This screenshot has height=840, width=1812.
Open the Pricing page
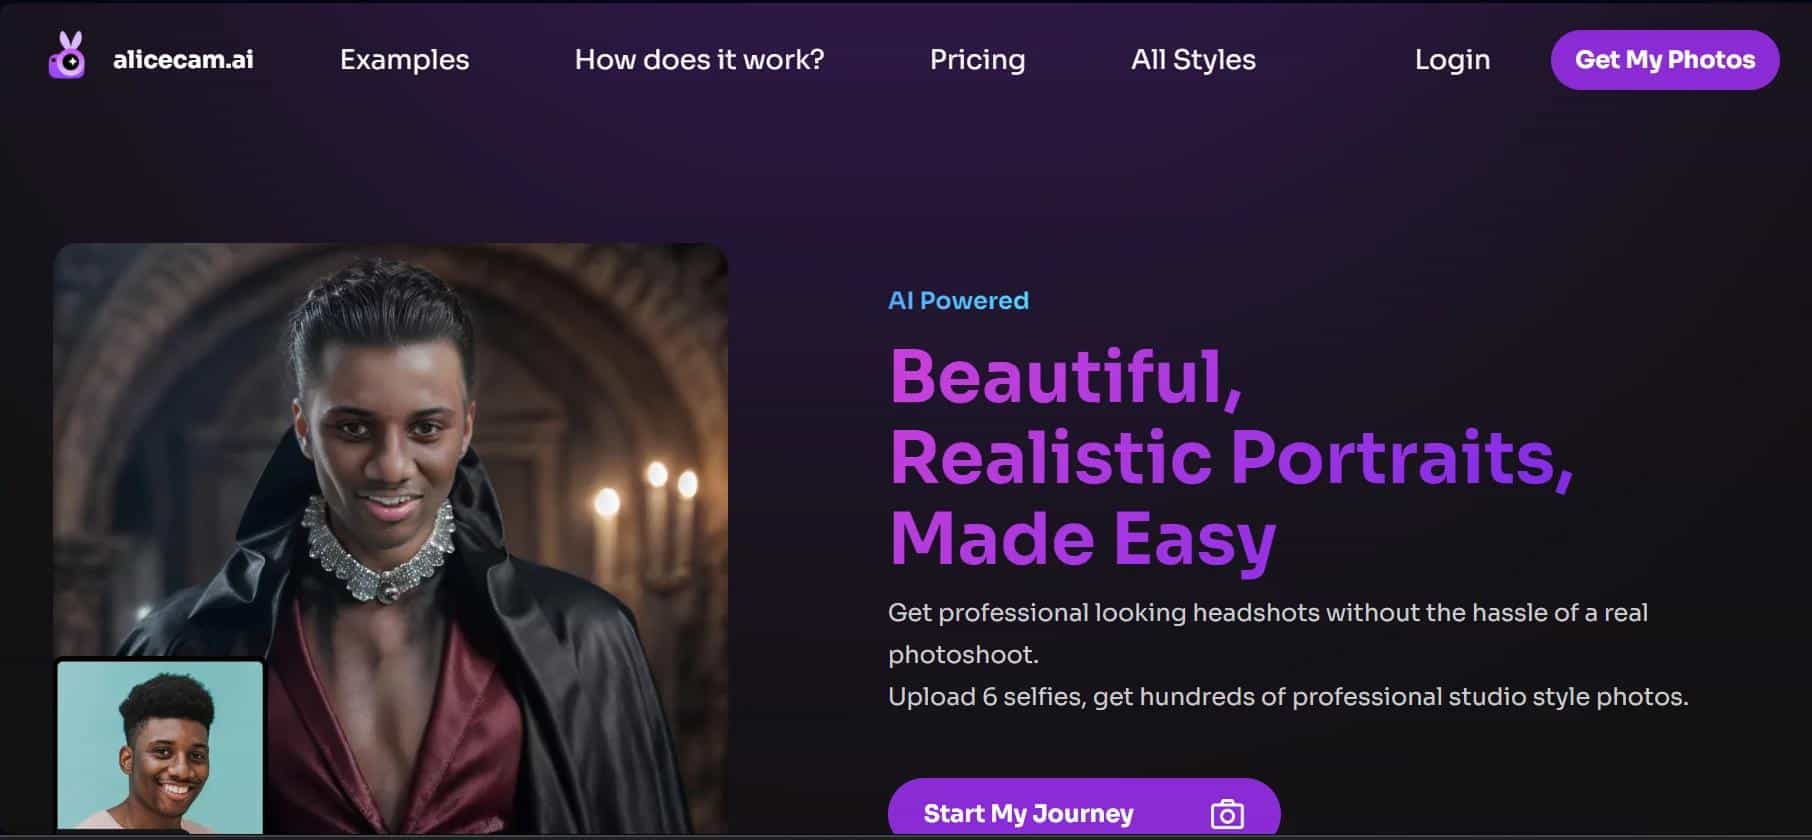coord(977,60)
